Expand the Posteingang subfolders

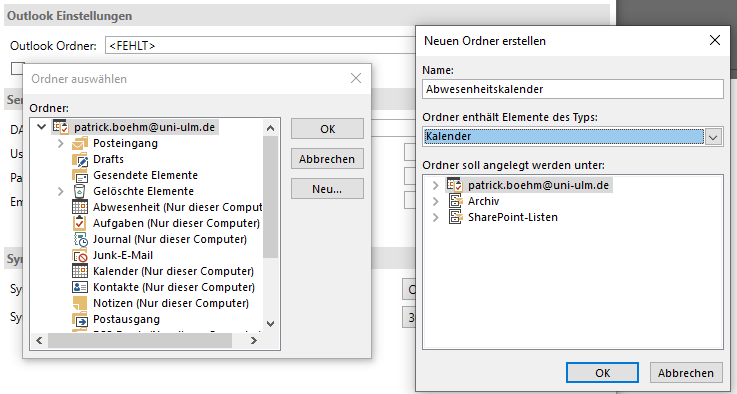(60, 143)
